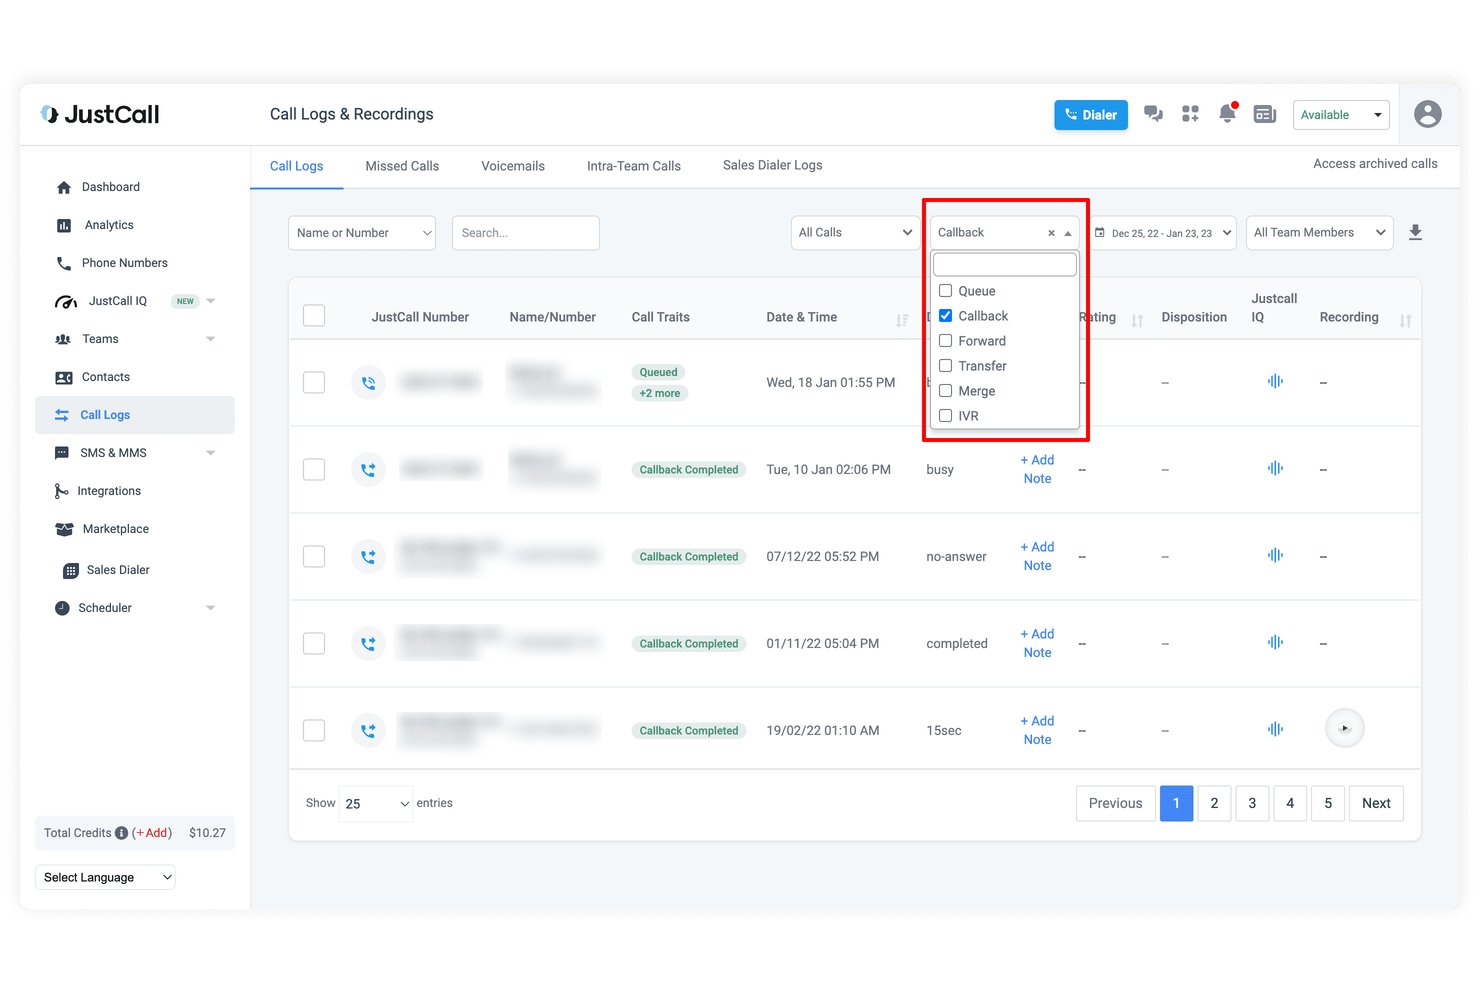Click the +2 more call traits badge

(x=660, y=393)
